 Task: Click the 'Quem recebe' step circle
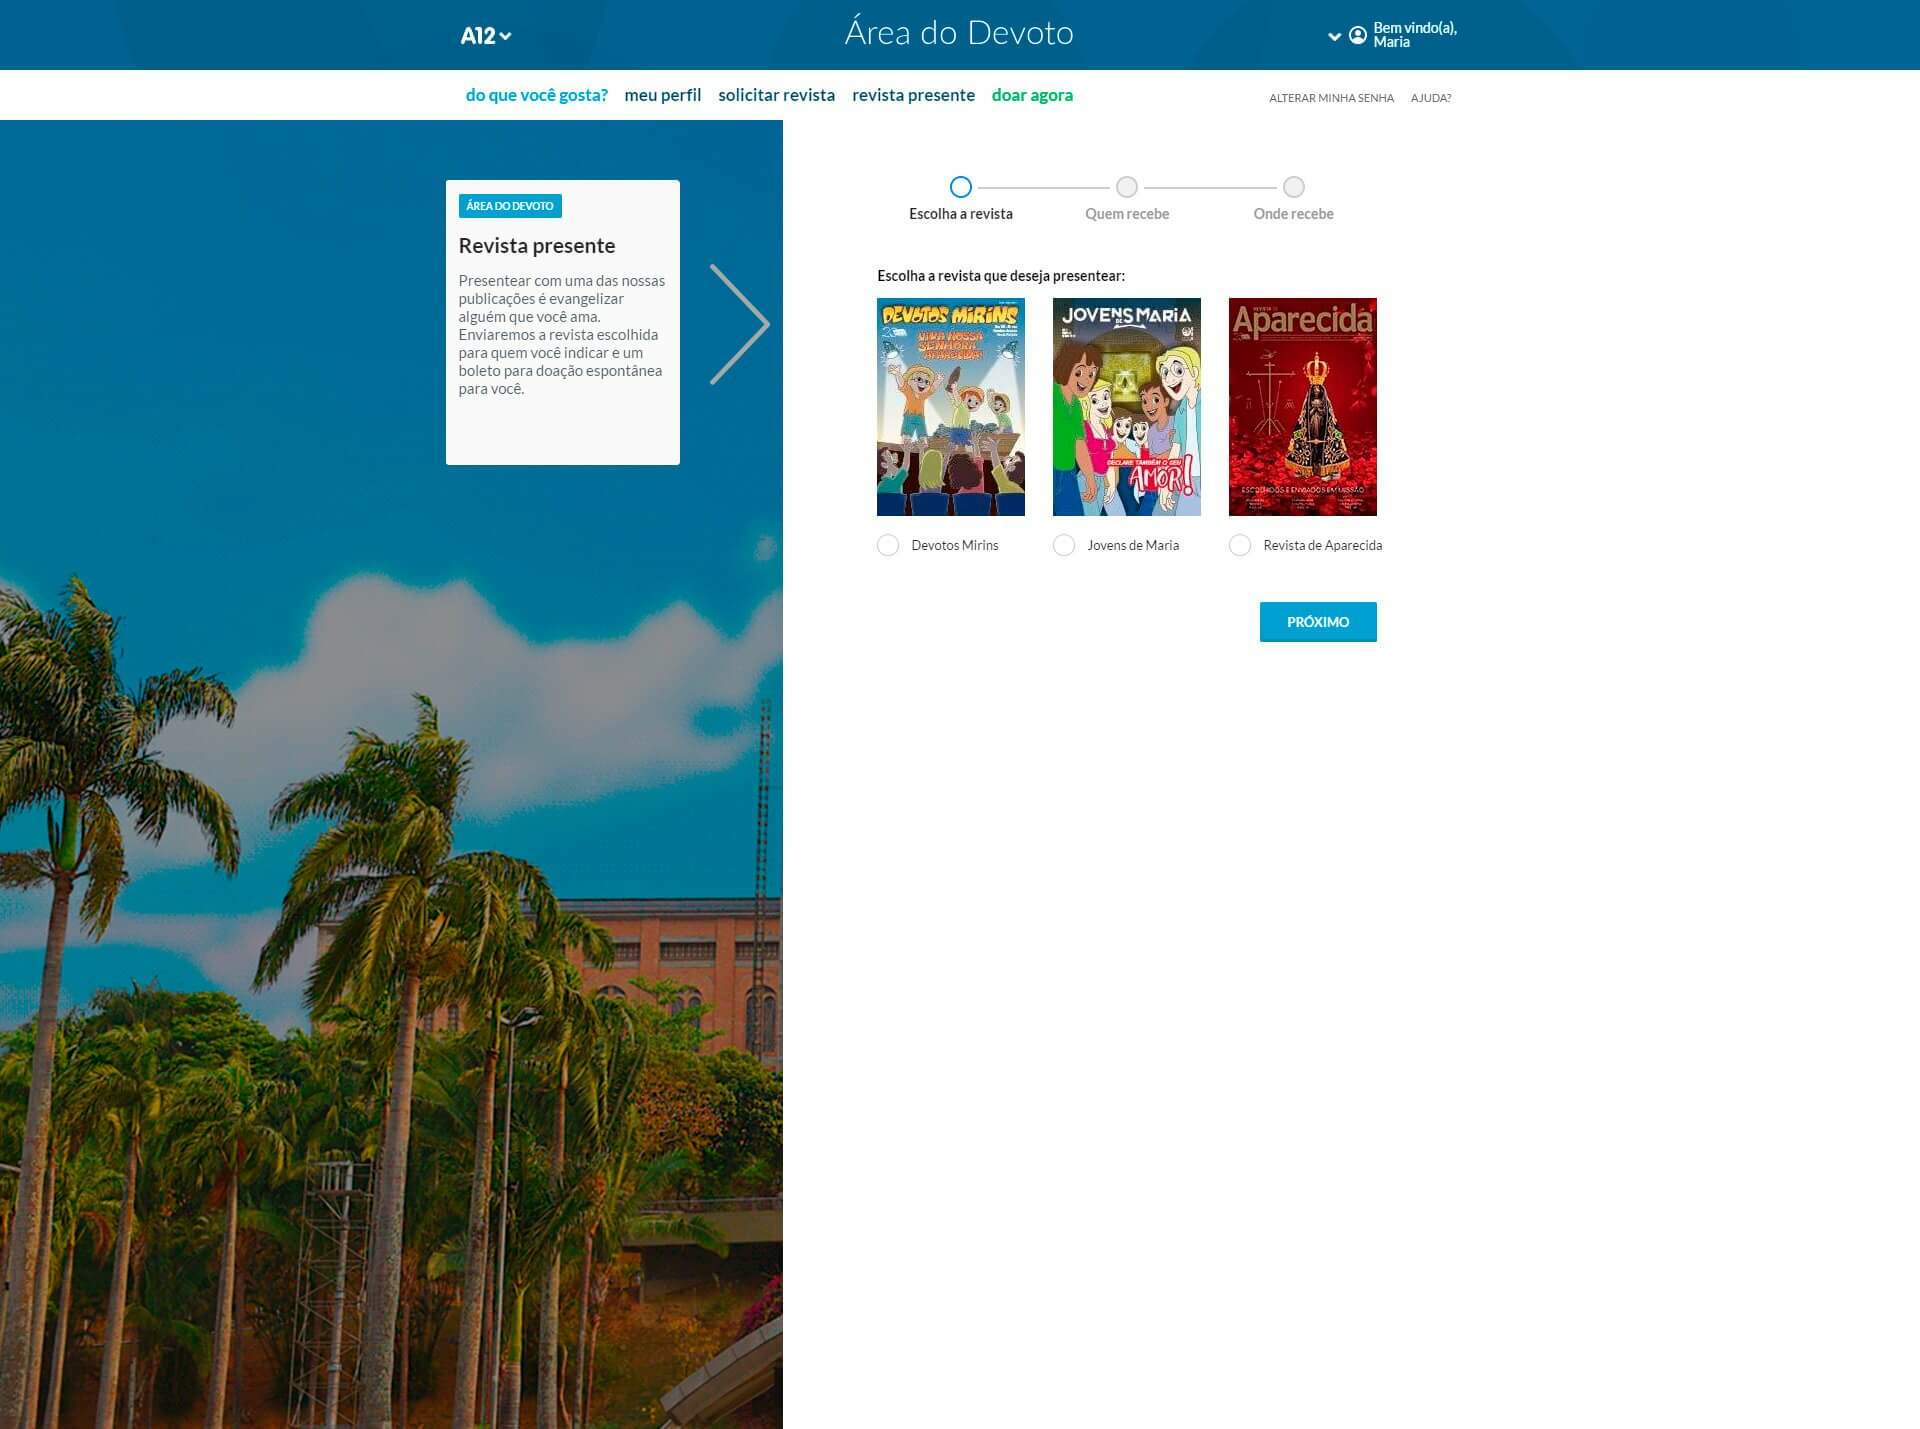tap(1127, 187)
